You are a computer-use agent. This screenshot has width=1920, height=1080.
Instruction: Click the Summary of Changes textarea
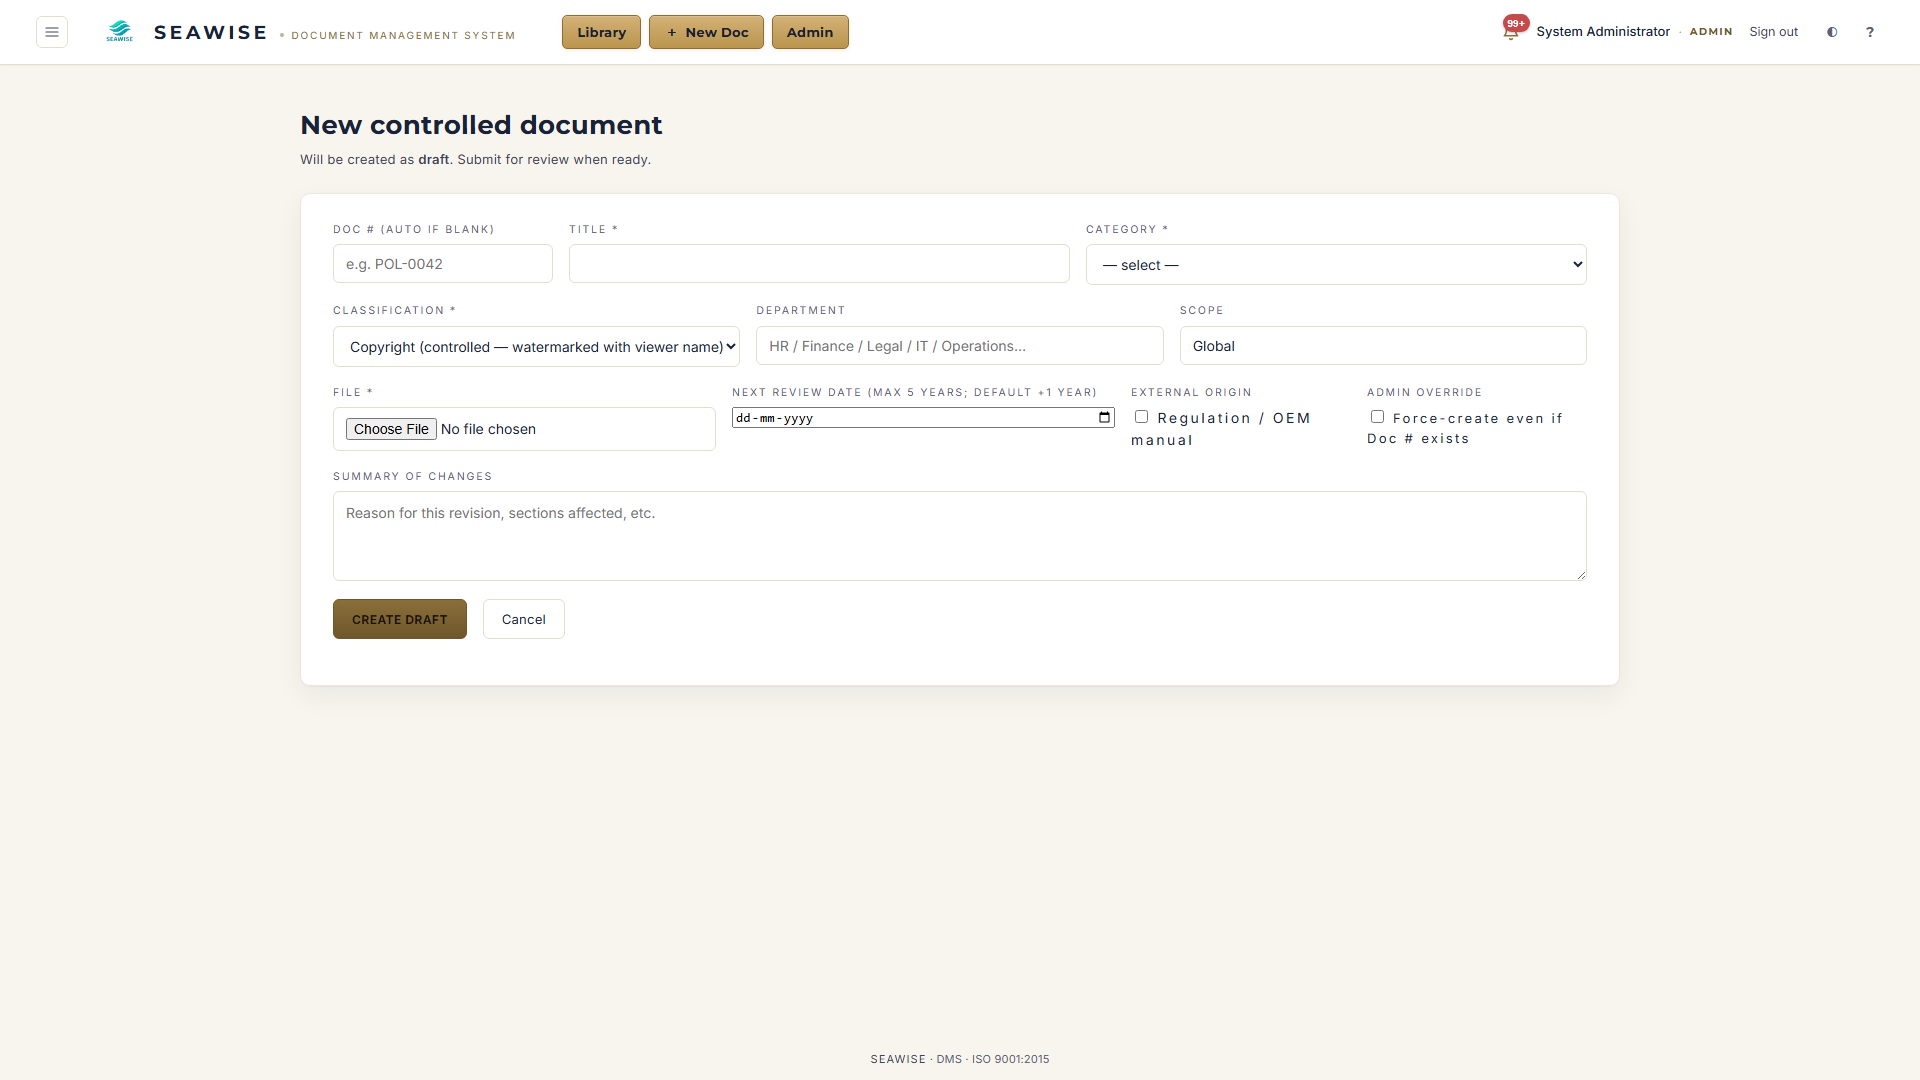(x=960, y=536)
